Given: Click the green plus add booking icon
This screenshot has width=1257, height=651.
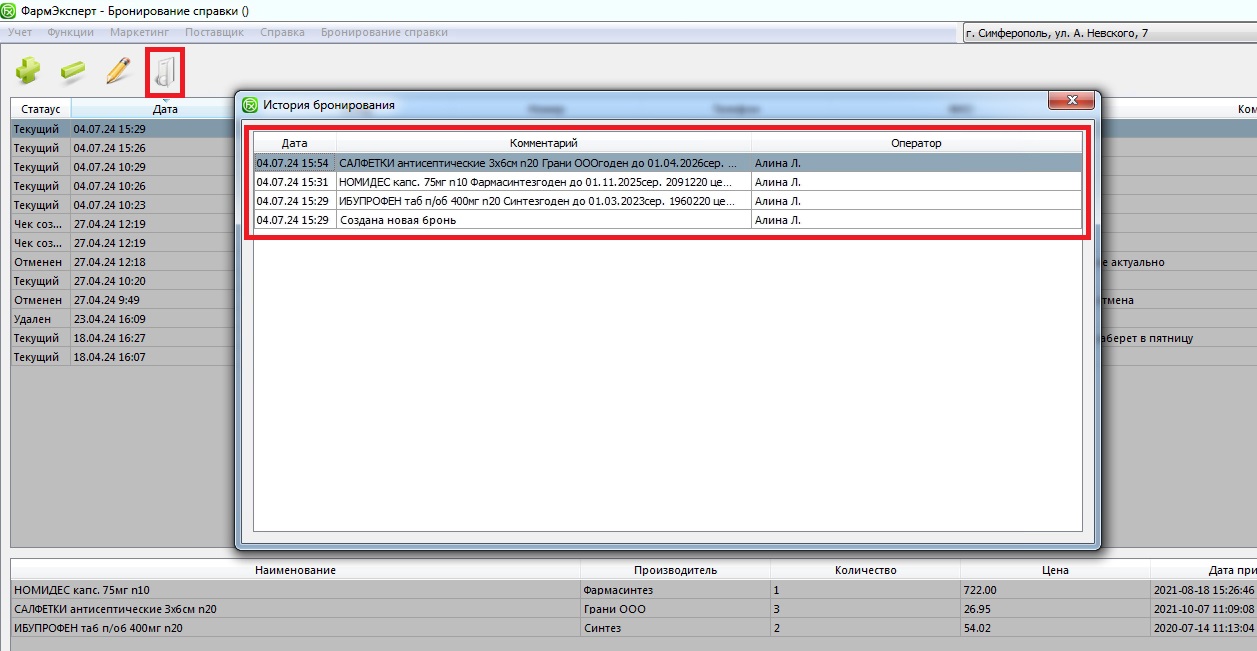Looking at the screenshot, I should coord(27,71).
